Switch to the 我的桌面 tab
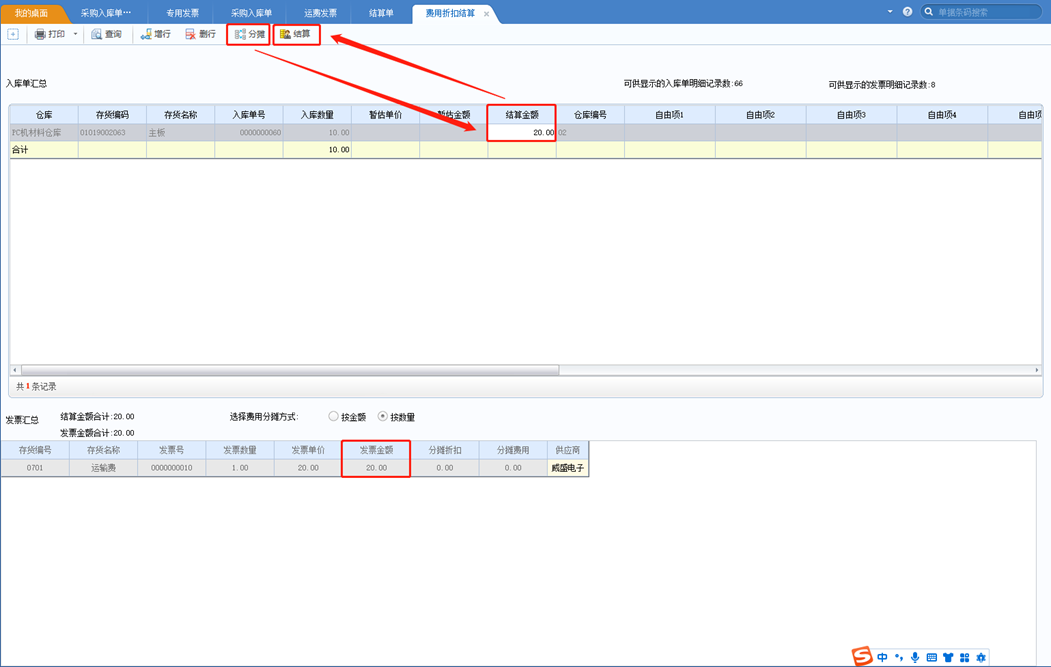Image resolution: width=1051 pixels, height=667 pixels. click(x=31, y=13)
